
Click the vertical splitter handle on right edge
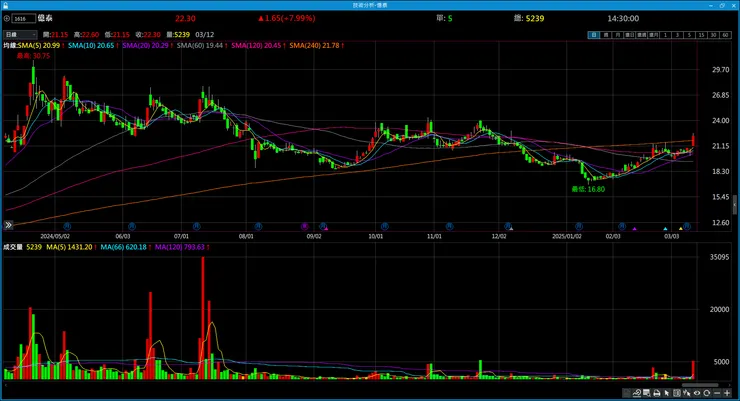(x=735, y=205)
